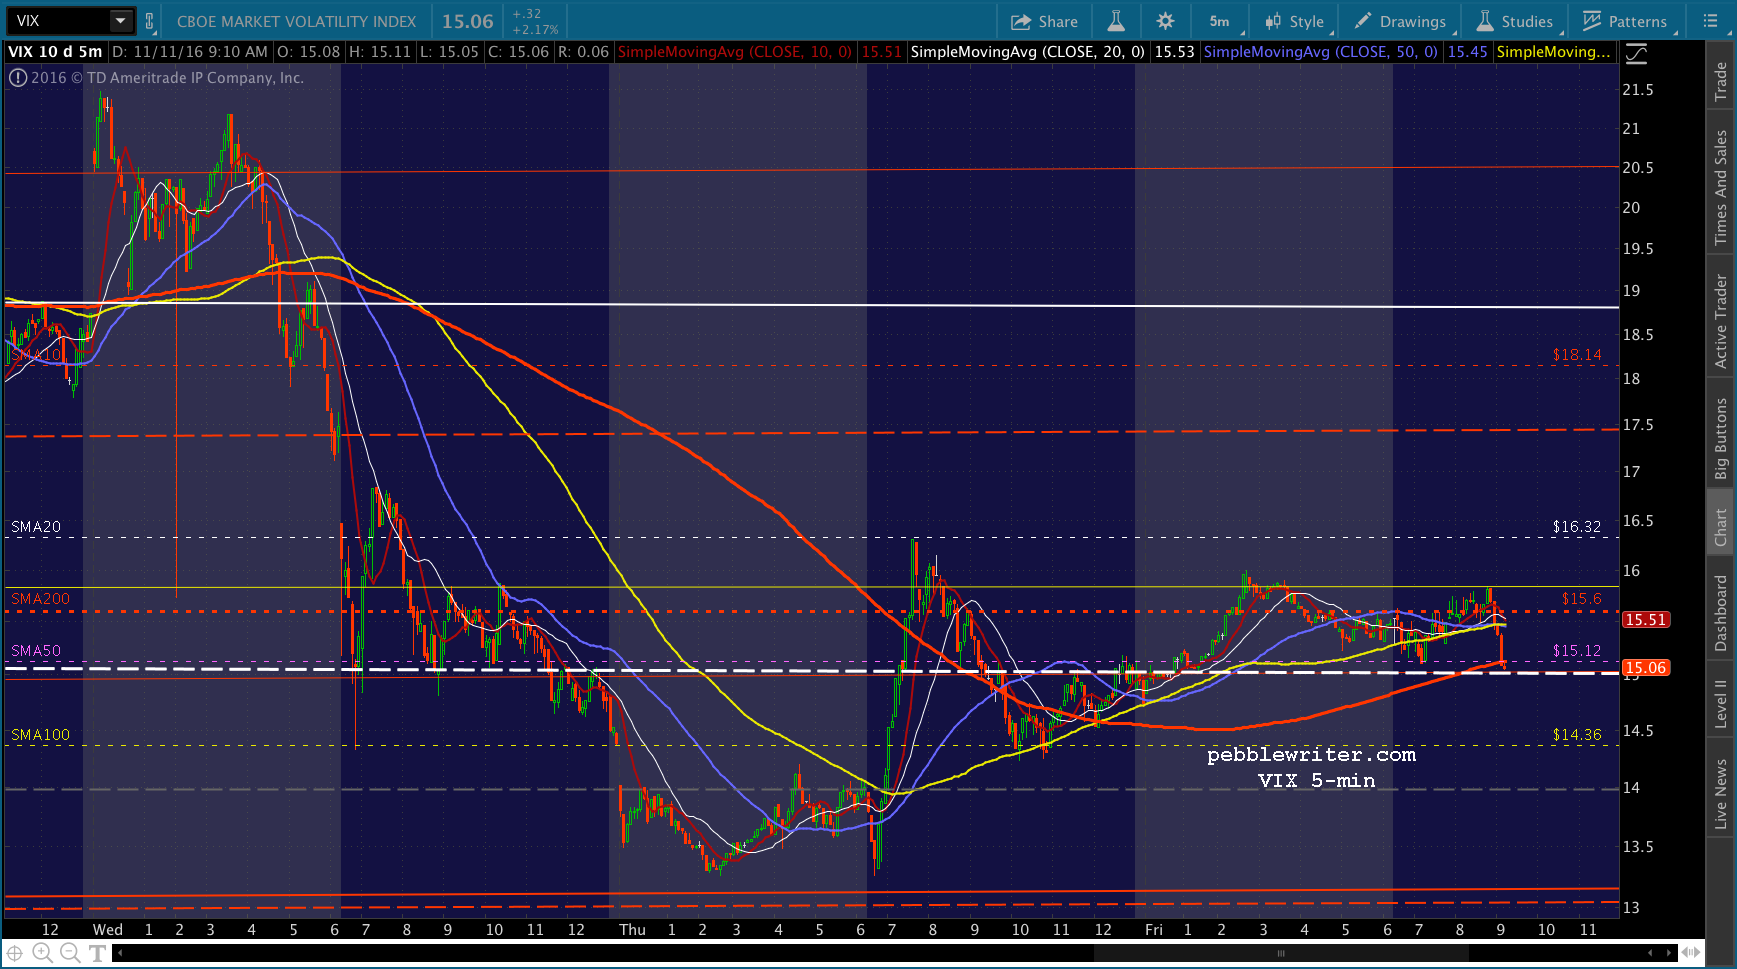Click the chart scale curve icon
1737x969 pixels.
point(1636,54)
